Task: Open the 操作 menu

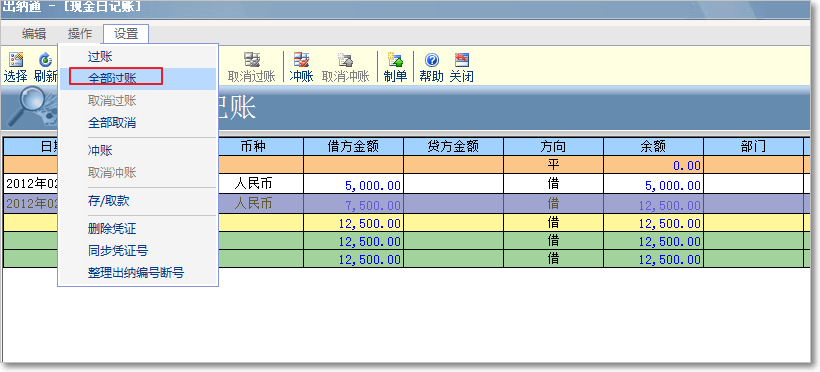Action: click(80, 34)
